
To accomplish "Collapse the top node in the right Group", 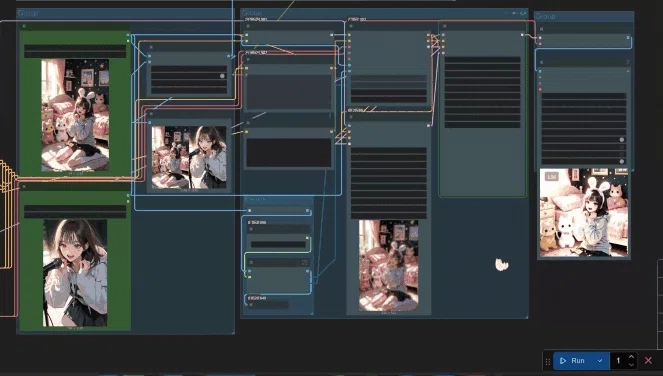I will 542,29.
